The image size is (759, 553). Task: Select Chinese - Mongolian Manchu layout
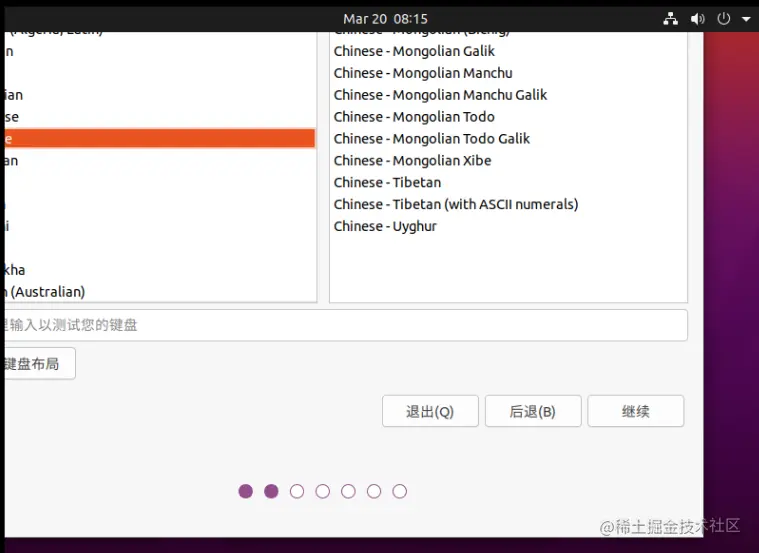point(423,73)
